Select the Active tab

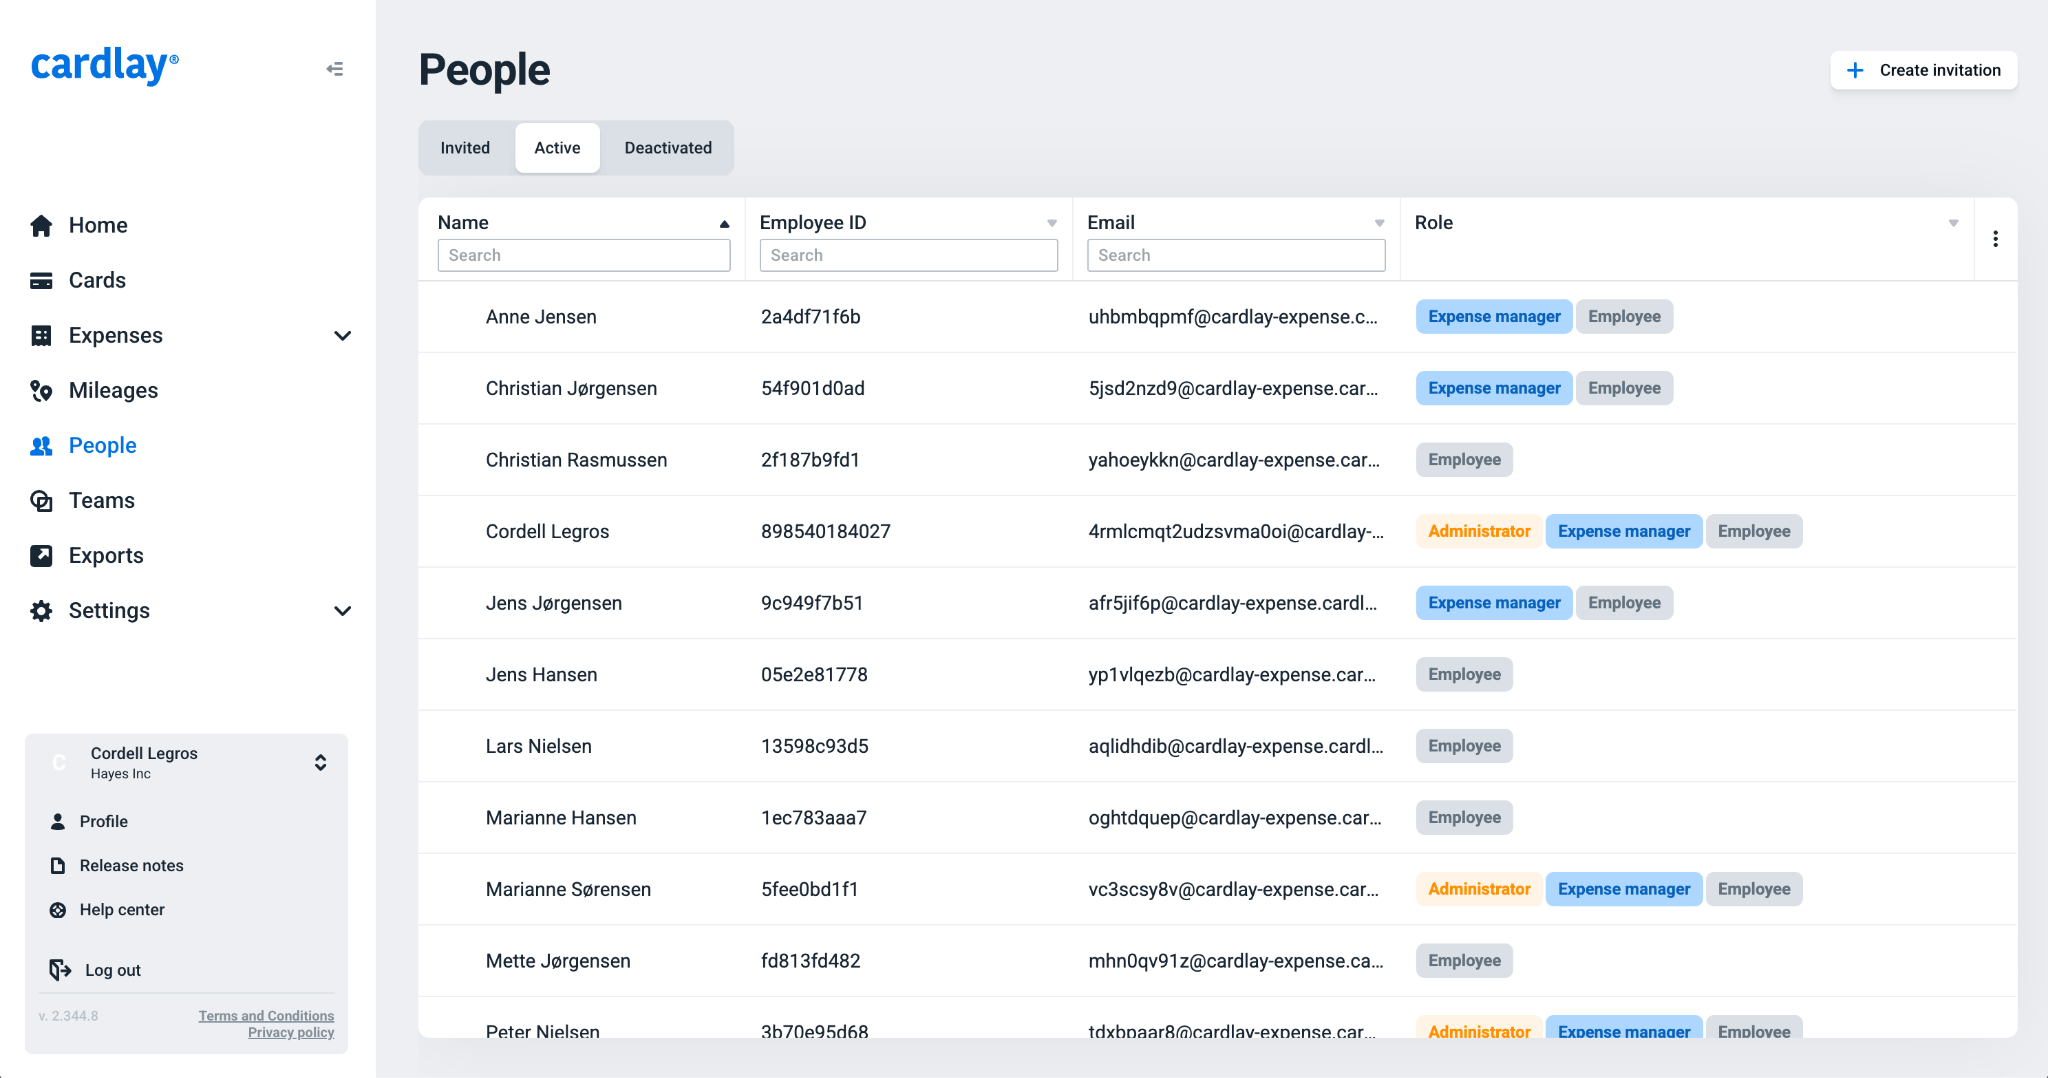click(x=557, y=148)
